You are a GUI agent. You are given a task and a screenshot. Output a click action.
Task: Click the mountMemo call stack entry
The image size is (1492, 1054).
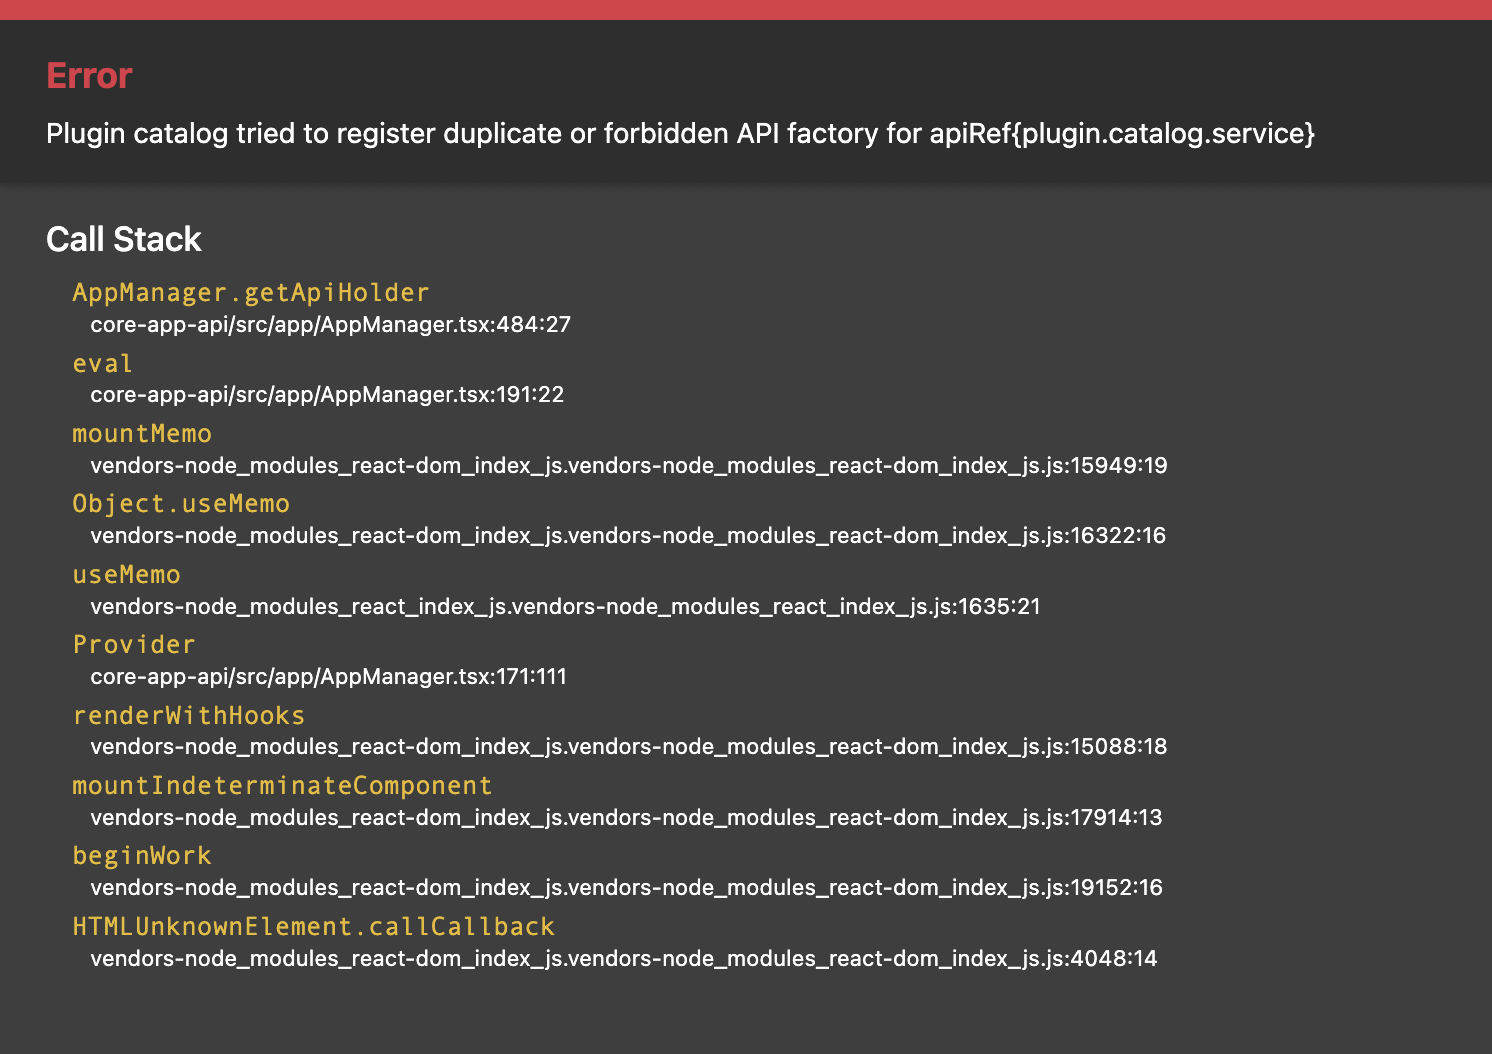141,433
